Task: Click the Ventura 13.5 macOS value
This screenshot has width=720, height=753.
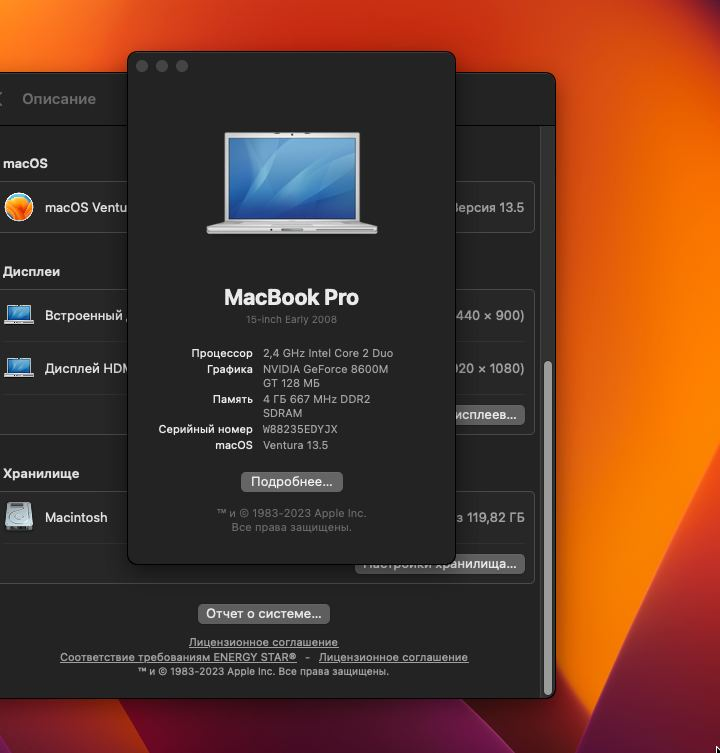Action: pos(295,445)
